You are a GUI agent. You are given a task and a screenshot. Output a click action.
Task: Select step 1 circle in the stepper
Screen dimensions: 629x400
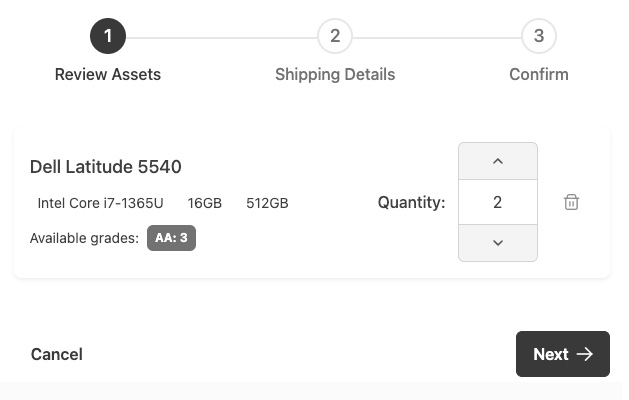coord(108,37)
